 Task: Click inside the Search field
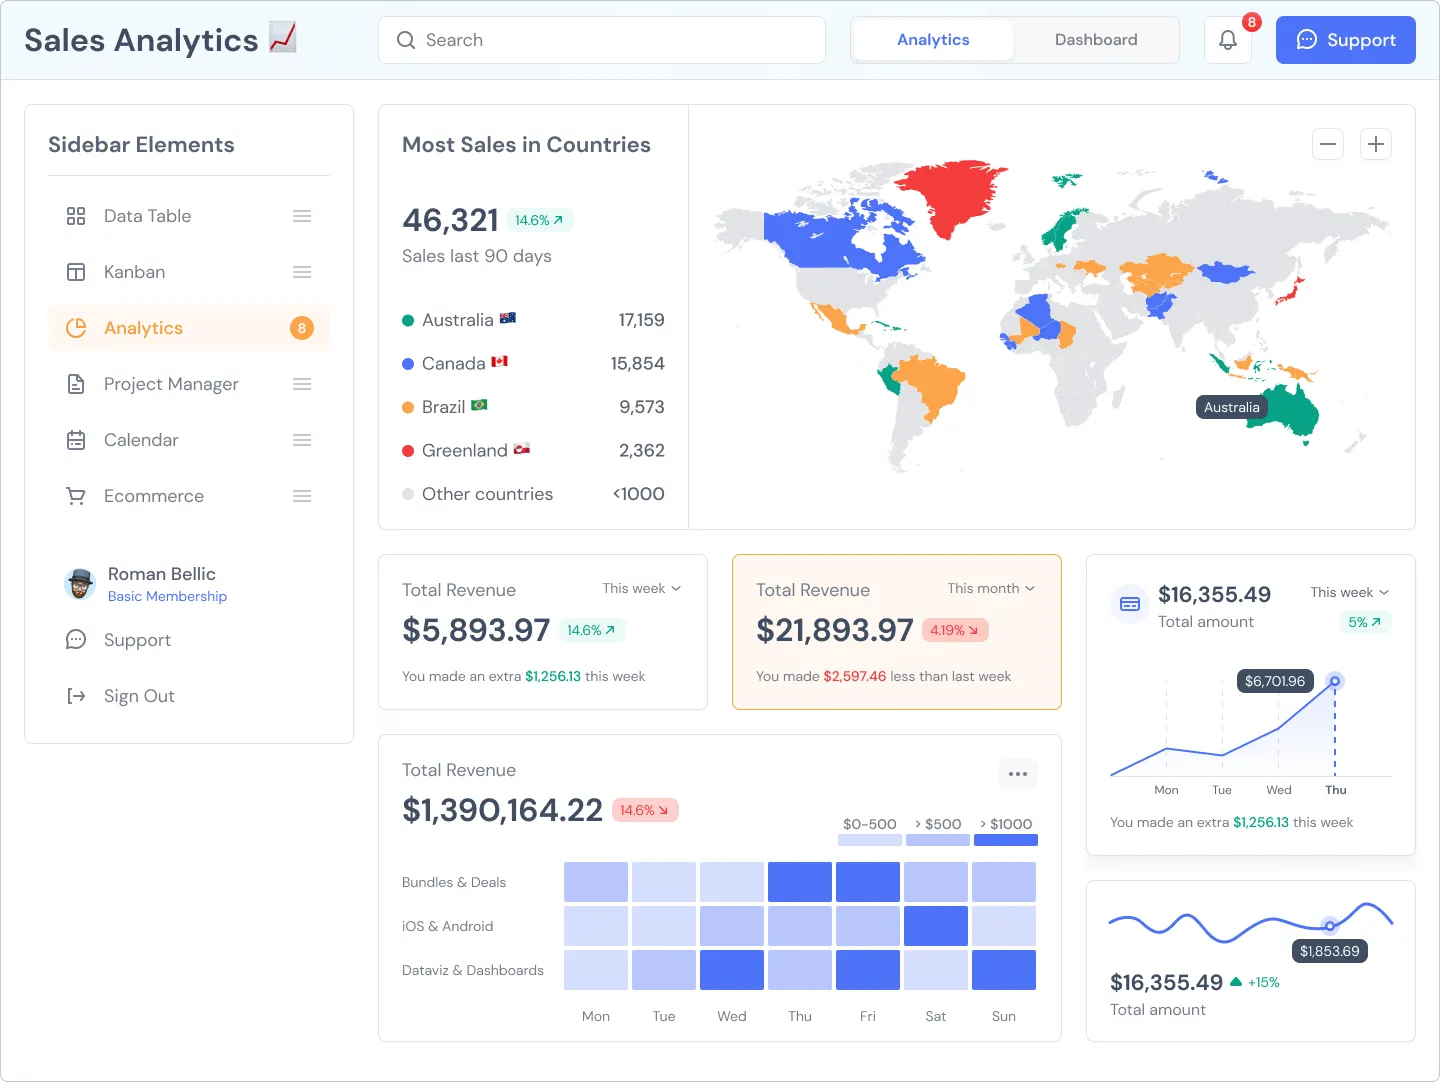pyautogui.click(x=600, y=40)
